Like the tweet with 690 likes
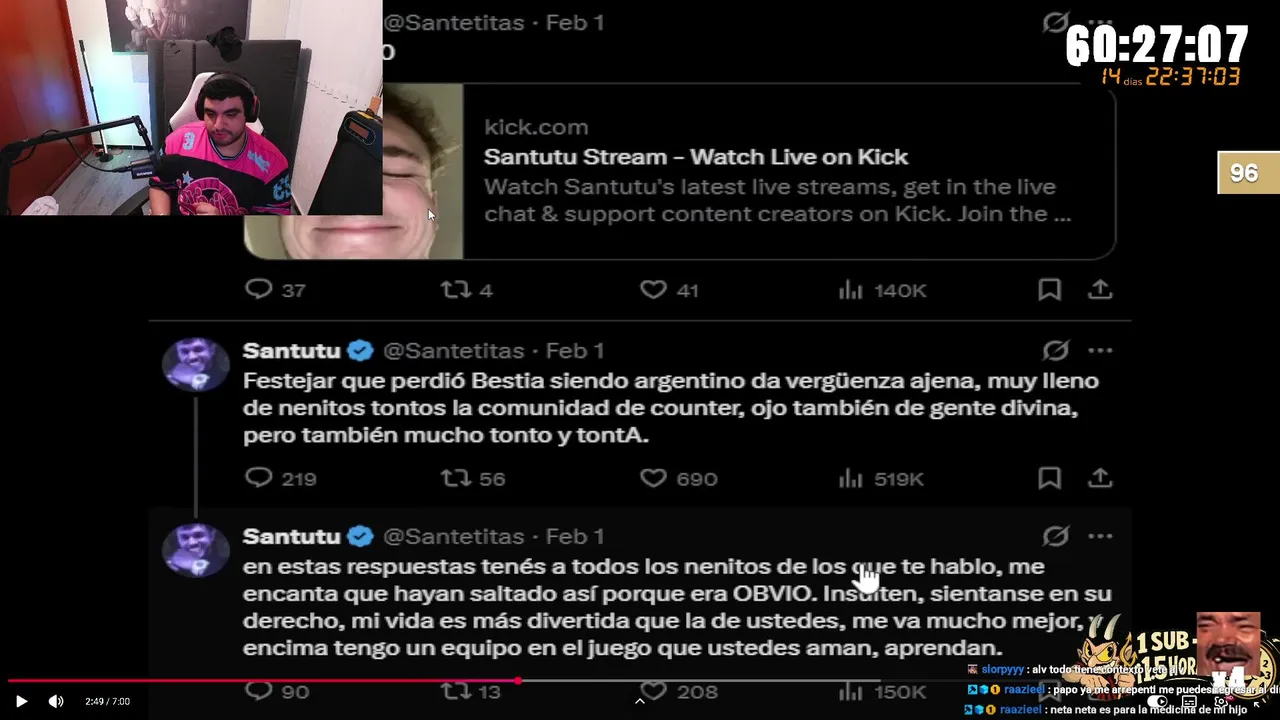This screenshot has height=720, width=1280. tap(653, 478)
